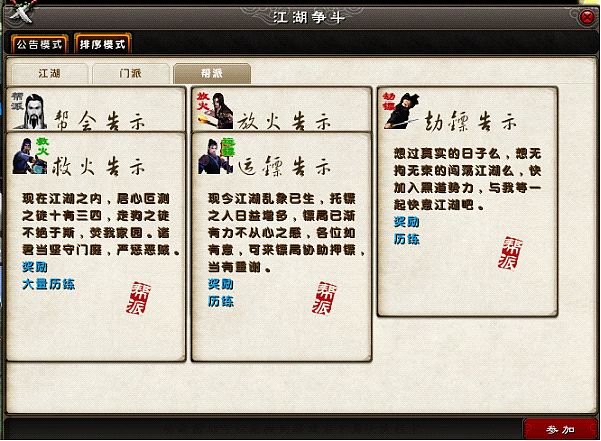Screen dimensions: 601x441
Task: Open the 江湖 tab
Action: click(x=50, y=73)
